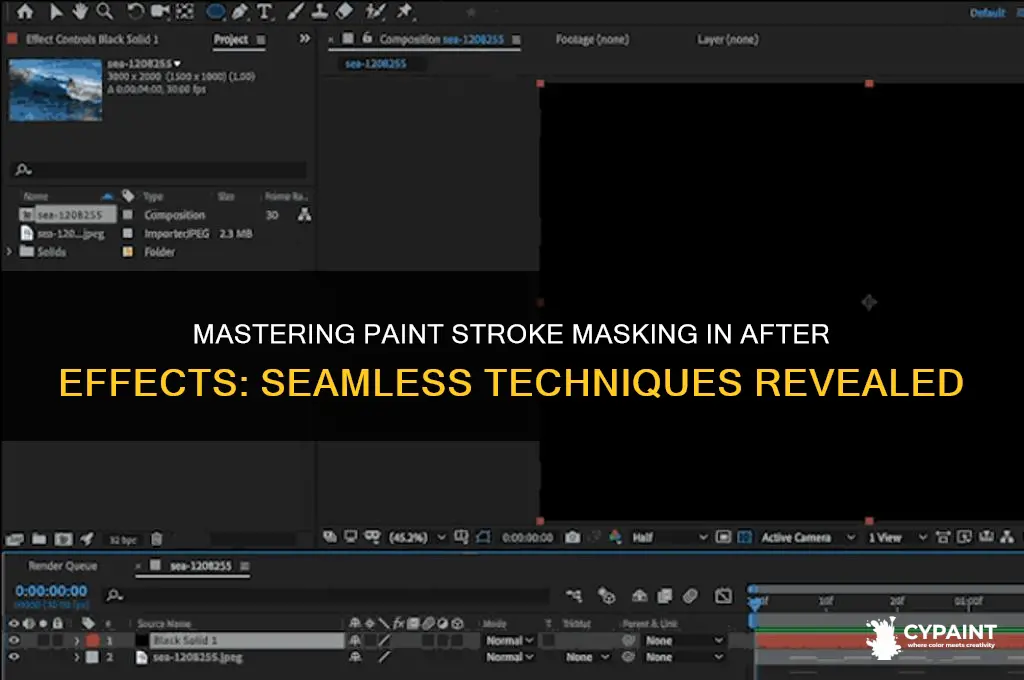Toggle the Composition viewer lock icon
Viewport: 1024px width, 680px height.
367,39
